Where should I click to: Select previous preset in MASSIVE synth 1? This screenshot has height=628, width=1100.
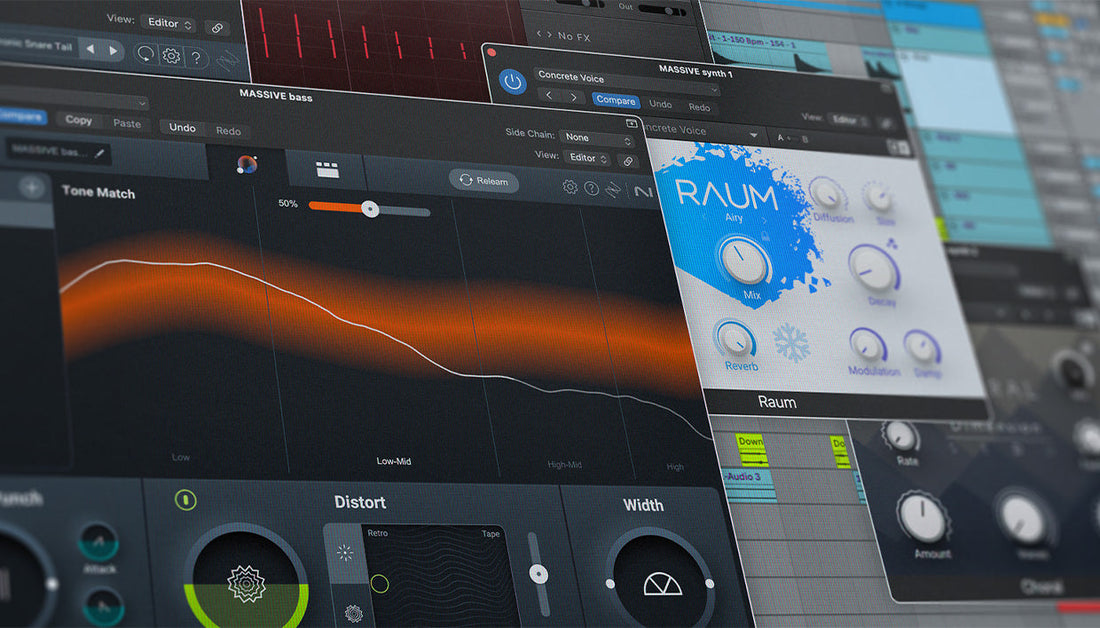[549, 95]
